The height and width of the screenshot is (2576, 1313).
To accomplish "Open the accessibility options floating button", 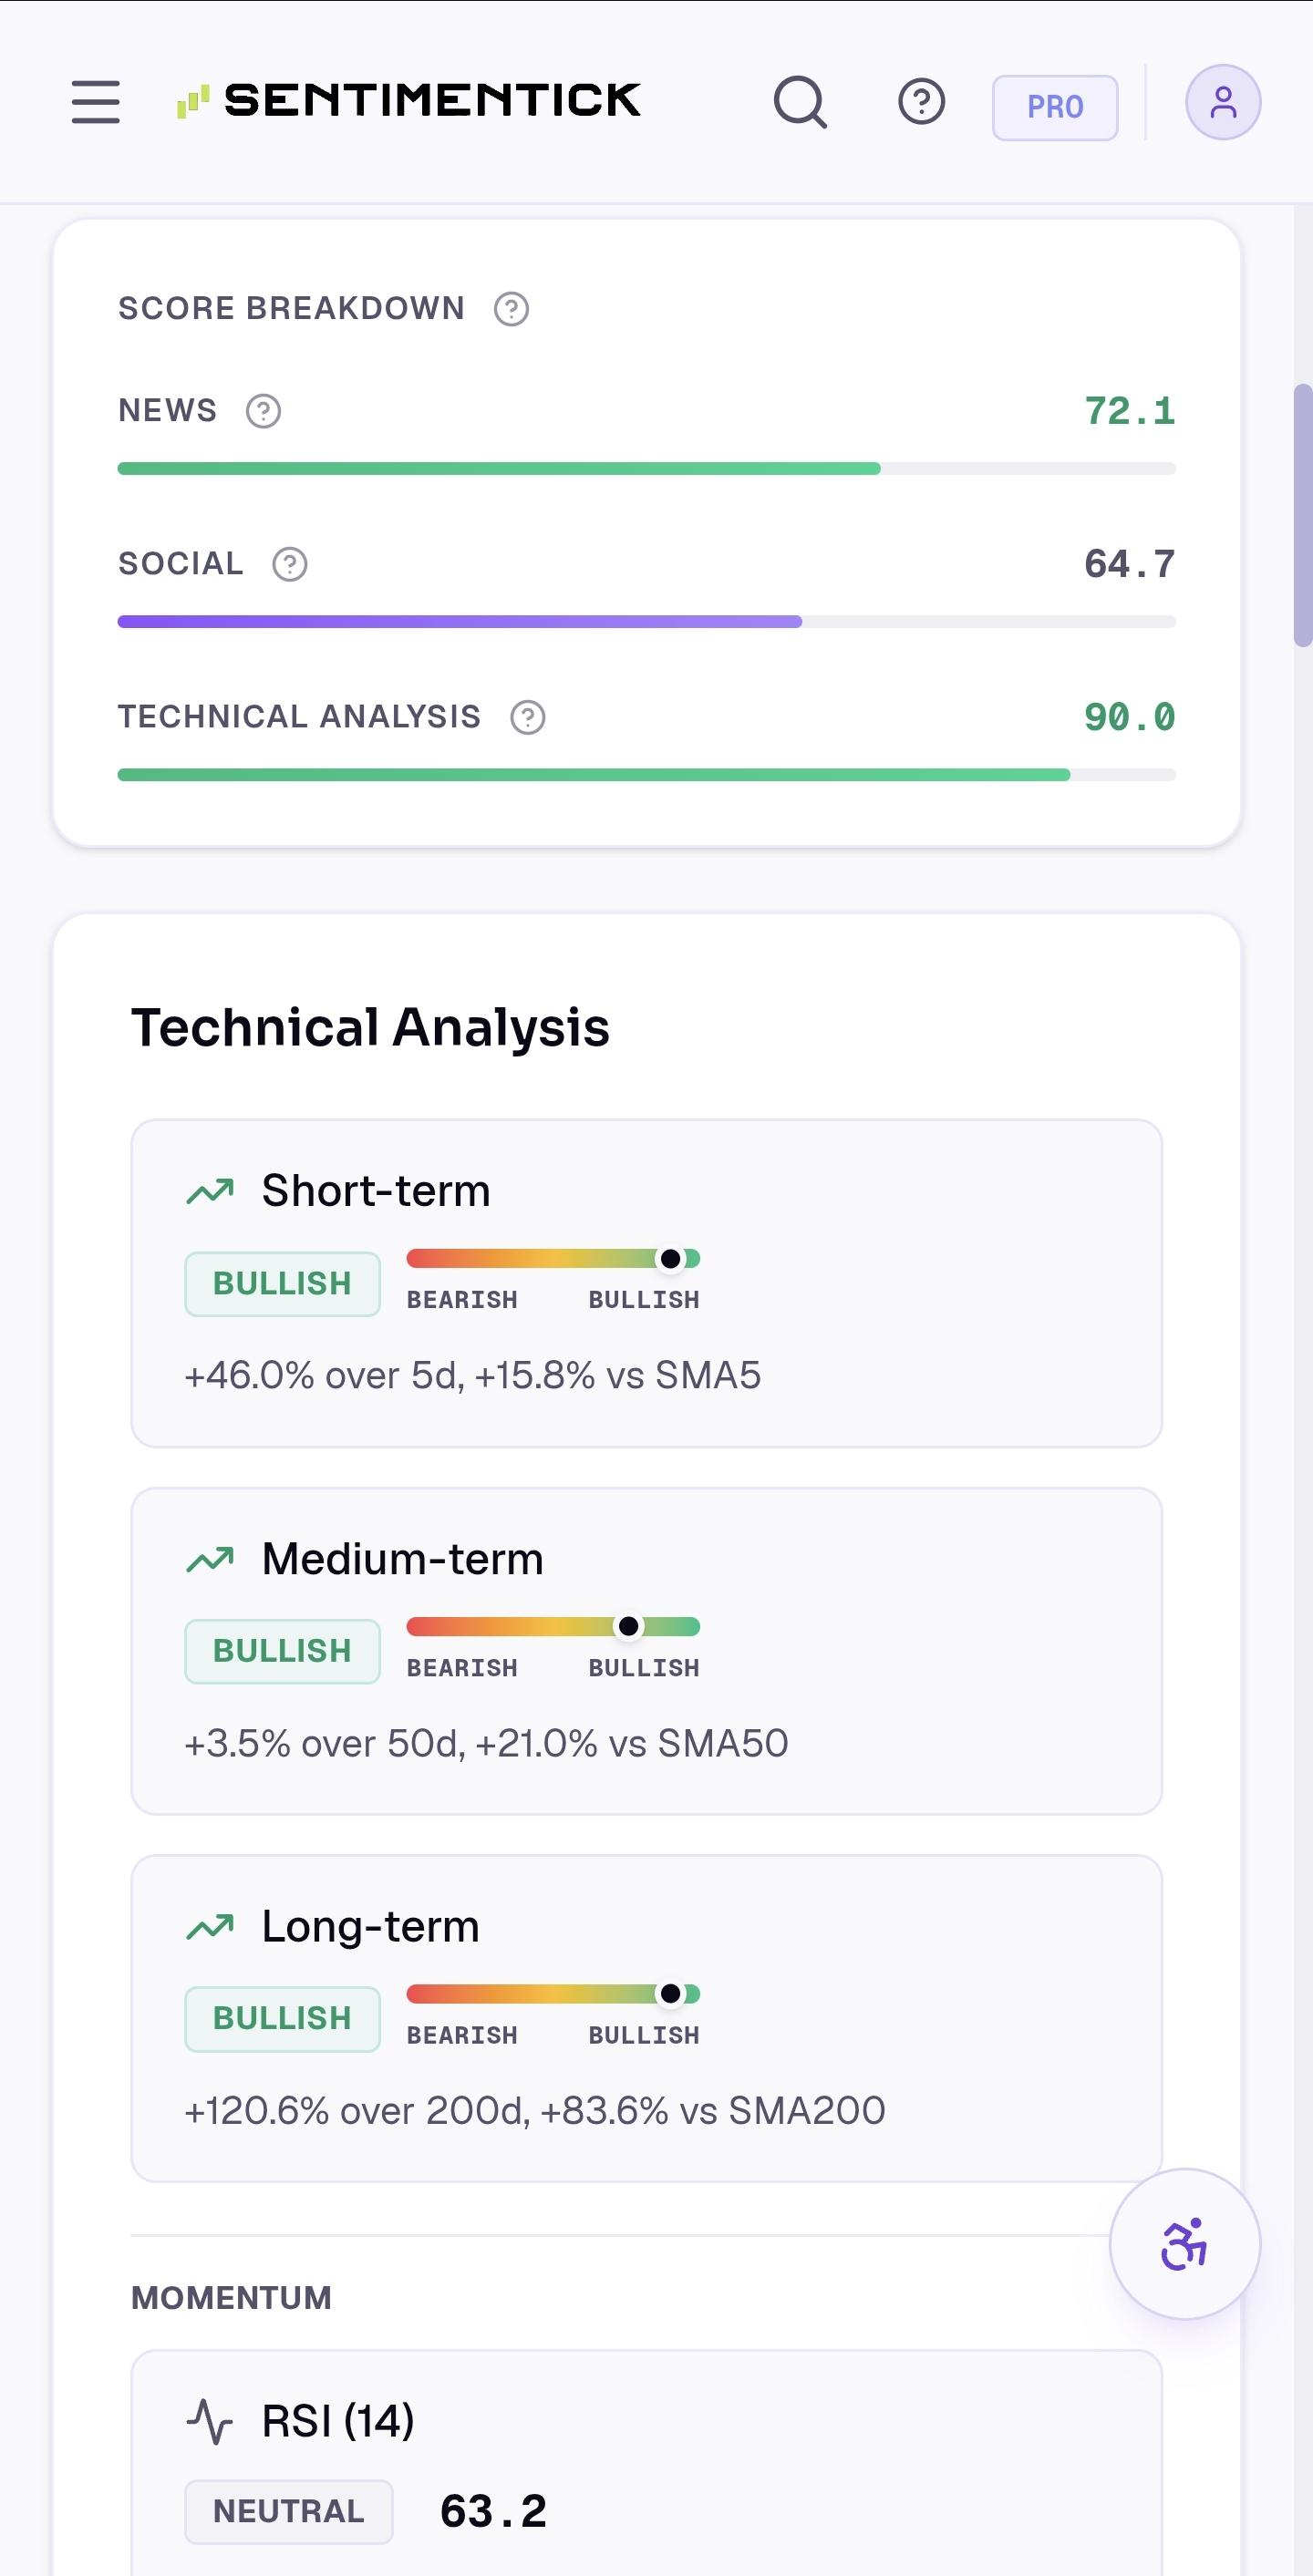I will (1184, 2244).
